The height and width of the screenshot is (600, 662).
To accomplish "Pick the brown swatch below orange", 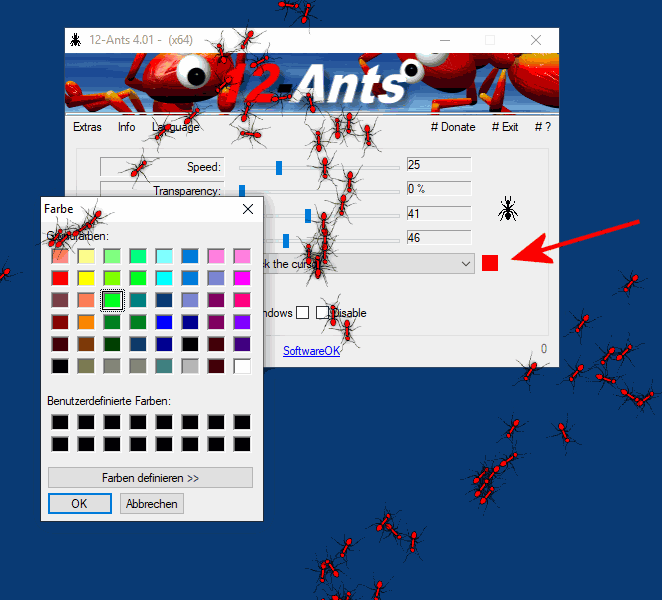I will click(x=86, y=344).
